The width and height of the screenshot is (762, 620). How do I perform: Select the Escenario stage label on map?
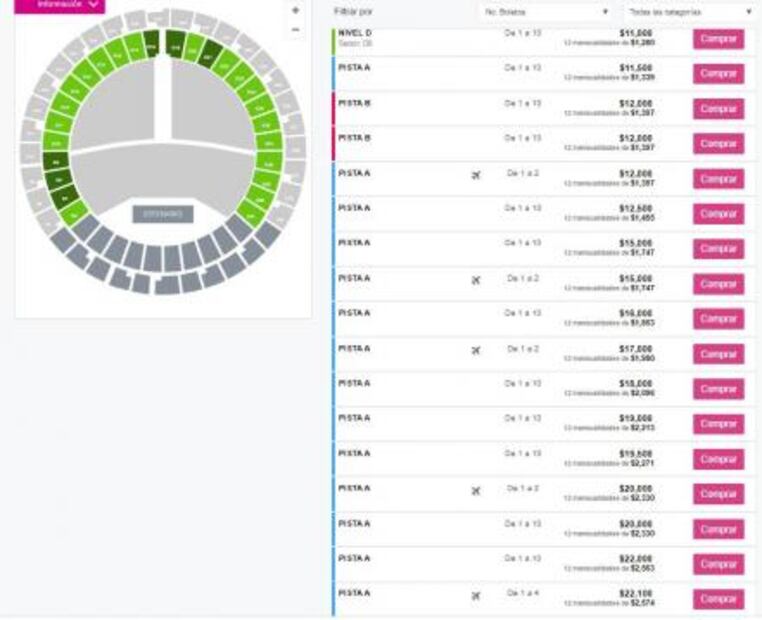click(162, 214)
